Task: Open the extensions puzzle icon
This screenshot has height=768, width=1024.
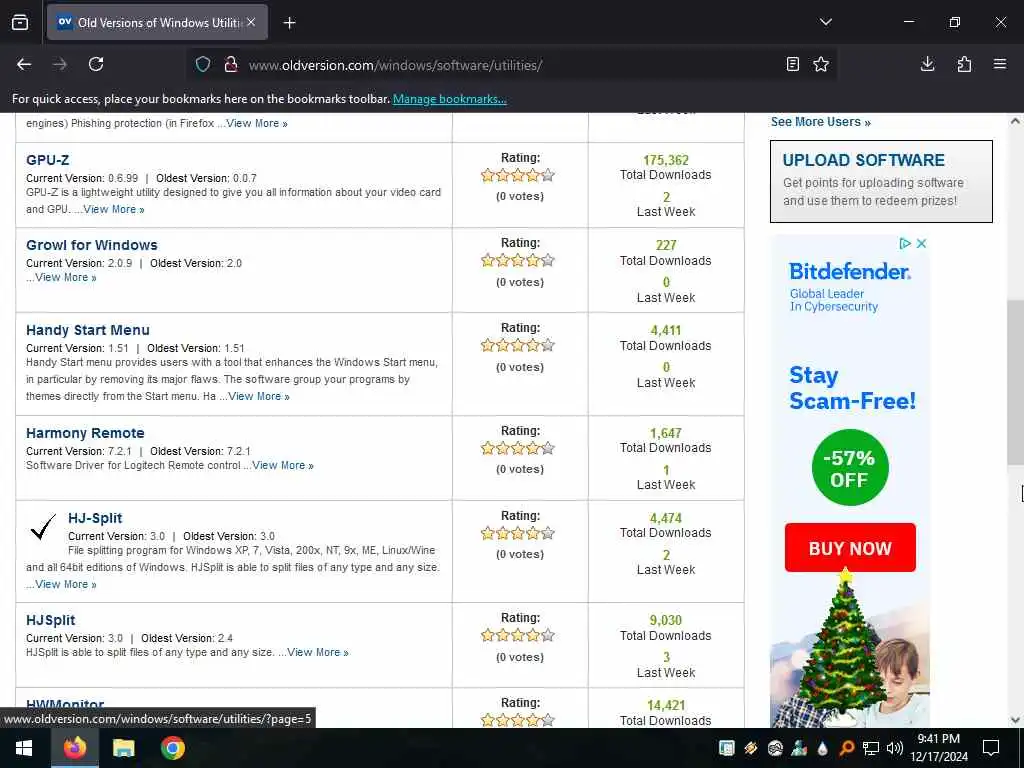Action: (964, 64)
